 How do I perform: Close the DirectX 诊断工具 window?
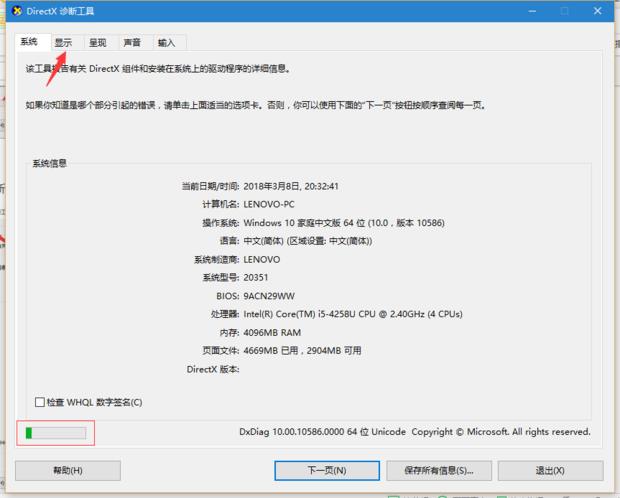(x=597, y=11)
